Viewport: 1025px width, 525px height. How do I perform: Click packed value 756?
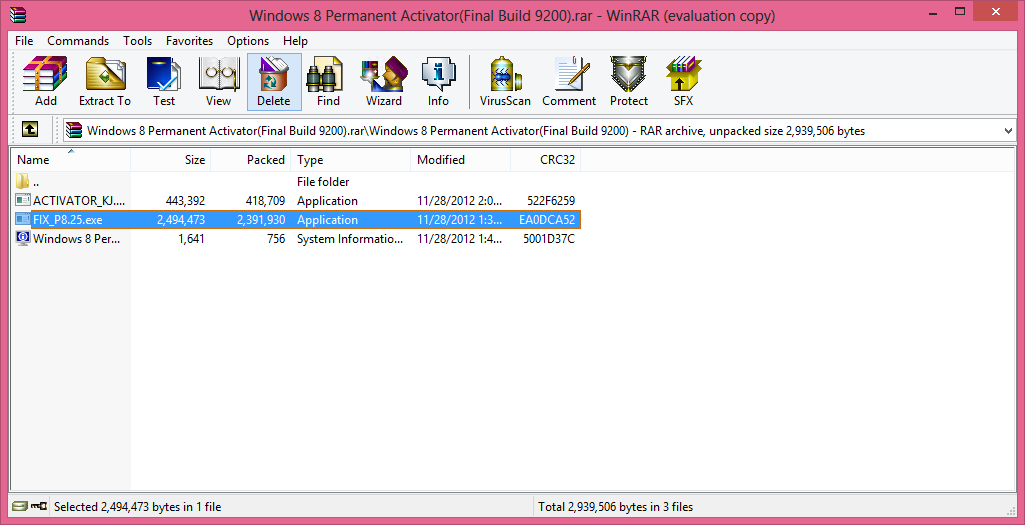coord(276,239)
